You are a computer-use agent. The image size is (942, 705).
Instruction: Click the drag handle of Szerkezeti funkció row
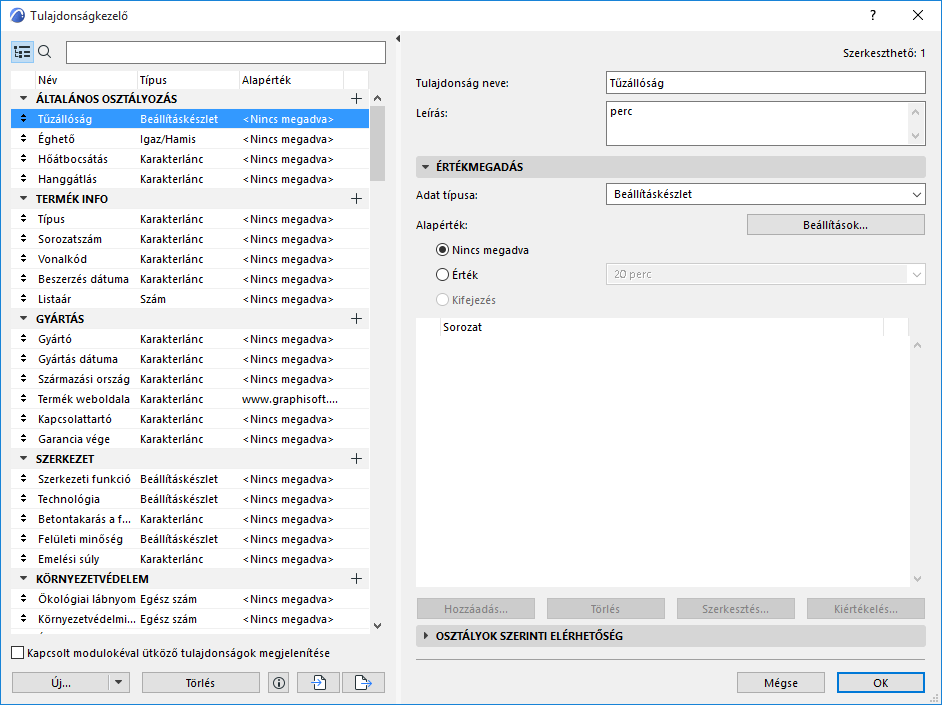point(23,479)
